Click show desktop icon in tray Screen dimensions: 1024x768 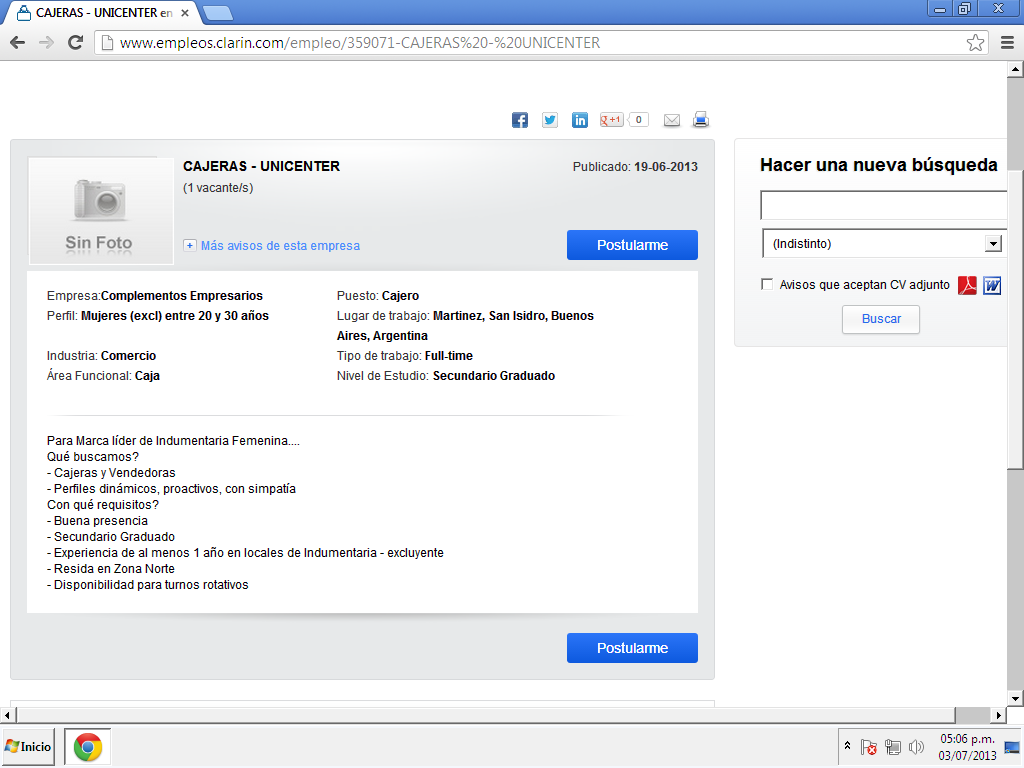(x=1012, y=747)
